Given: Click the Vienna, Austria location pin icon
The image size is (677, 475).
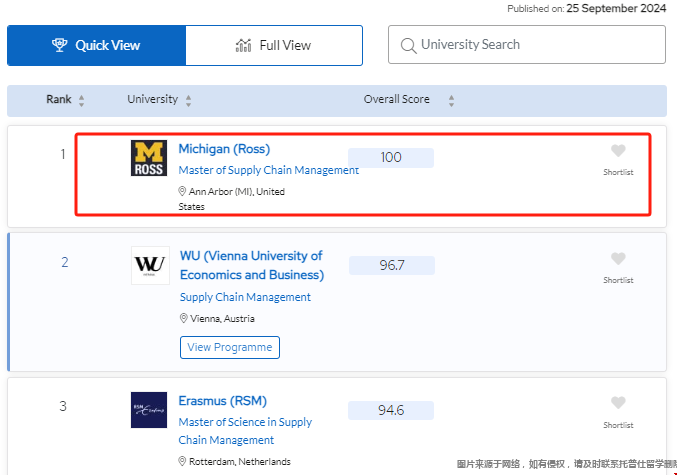Looking at the screenshot, I should pyautogui.click(x=183, y=318).
